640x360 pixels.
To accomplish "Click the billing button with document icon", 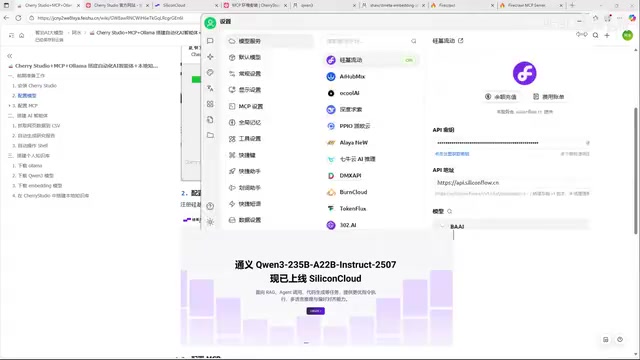I will click(x=549, y=97).
